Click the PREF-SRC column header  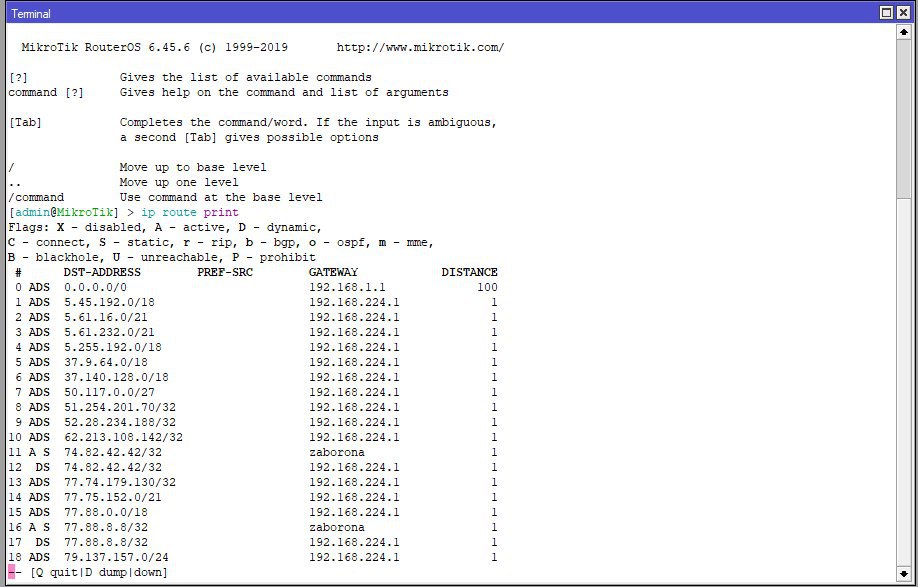[x=225, y=272]
